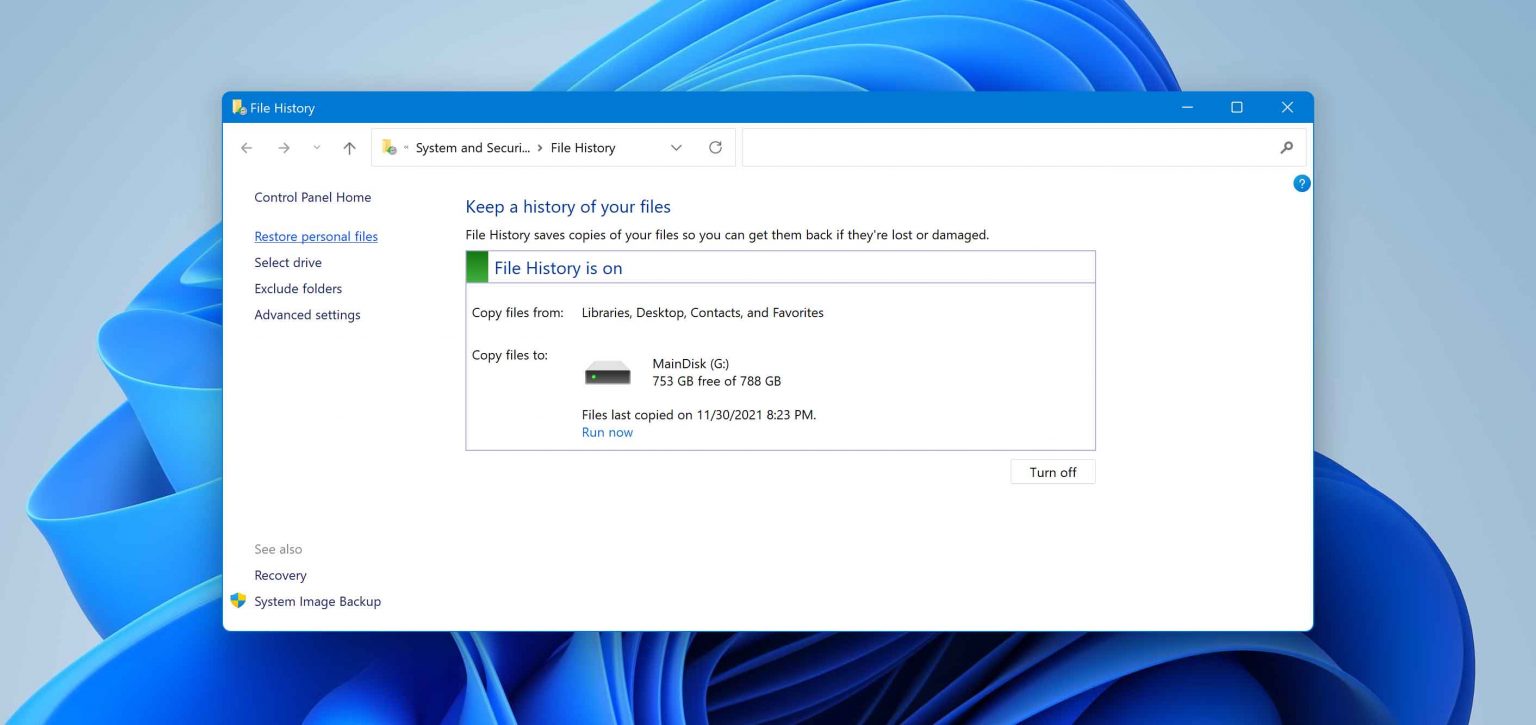Screen dimensions: 1536x725
Task: Click the back navigation arrow
Action: (246, 147)
